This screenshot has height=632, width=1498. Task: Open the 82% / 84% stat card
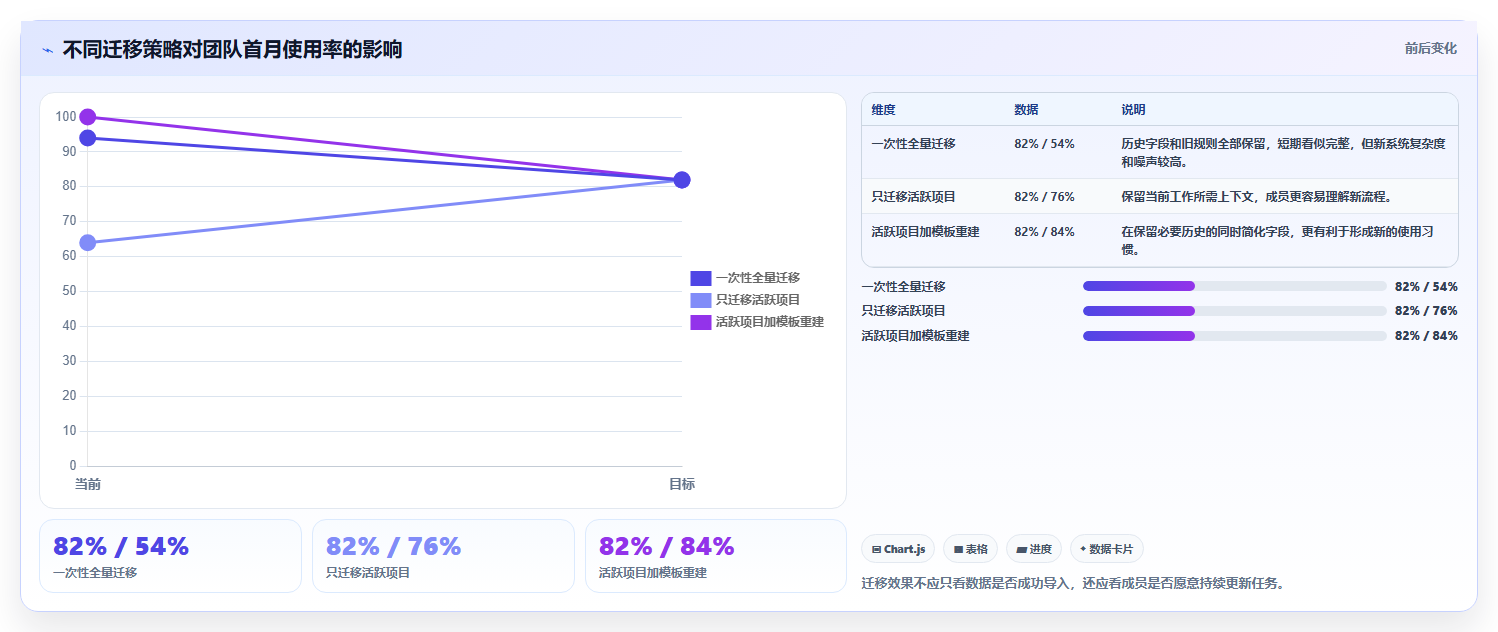coord(716,556)
